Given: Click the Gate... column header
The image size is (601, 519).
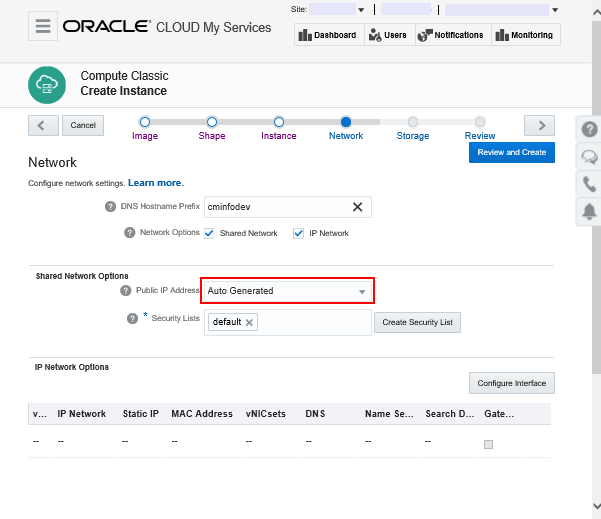Looking at the screenshot, I should click(x=499, y=414).
